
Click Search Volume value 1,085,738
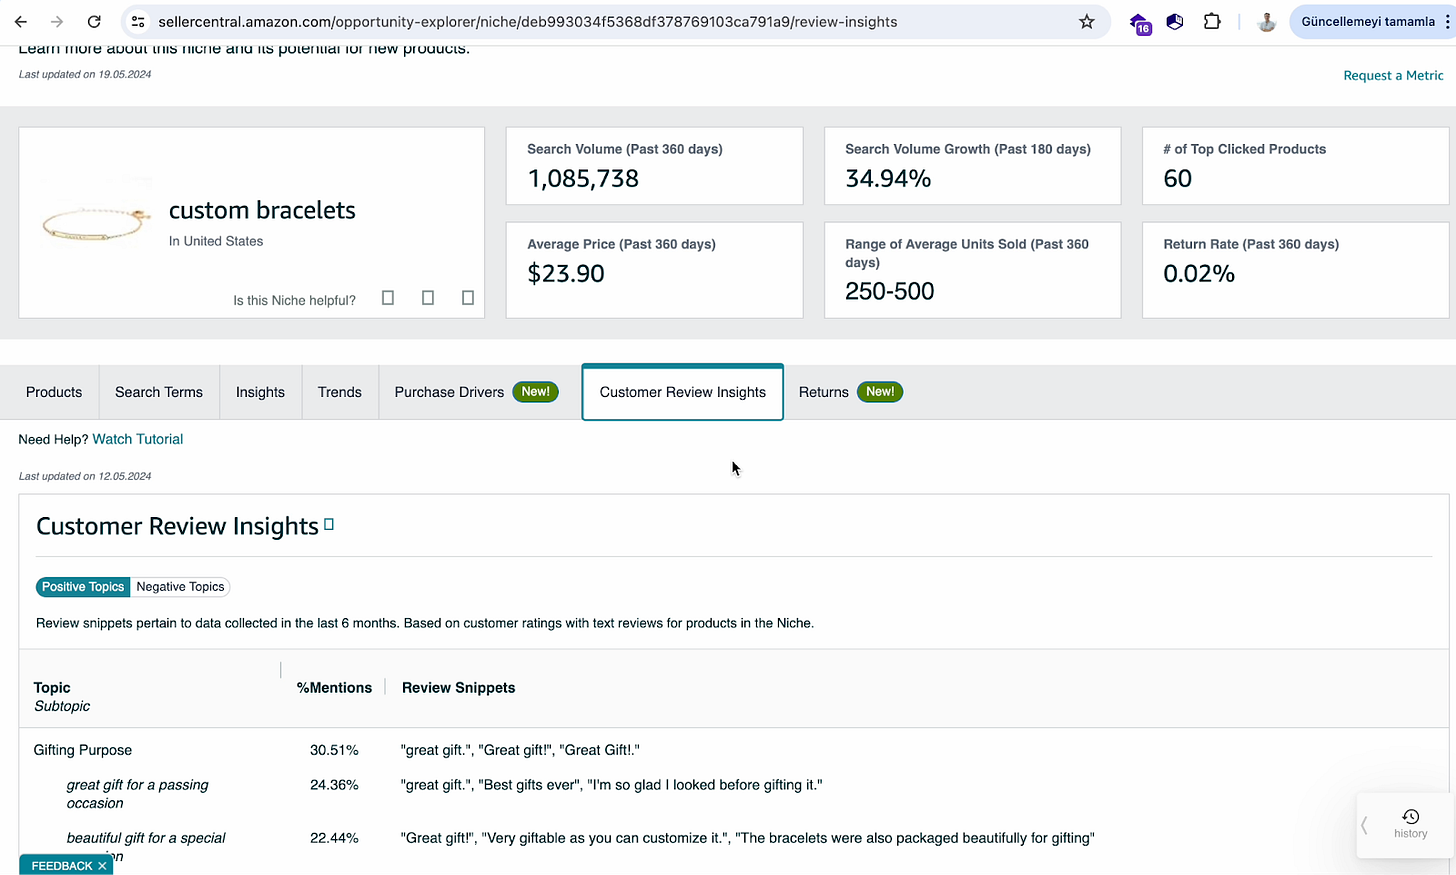(583, 179)
